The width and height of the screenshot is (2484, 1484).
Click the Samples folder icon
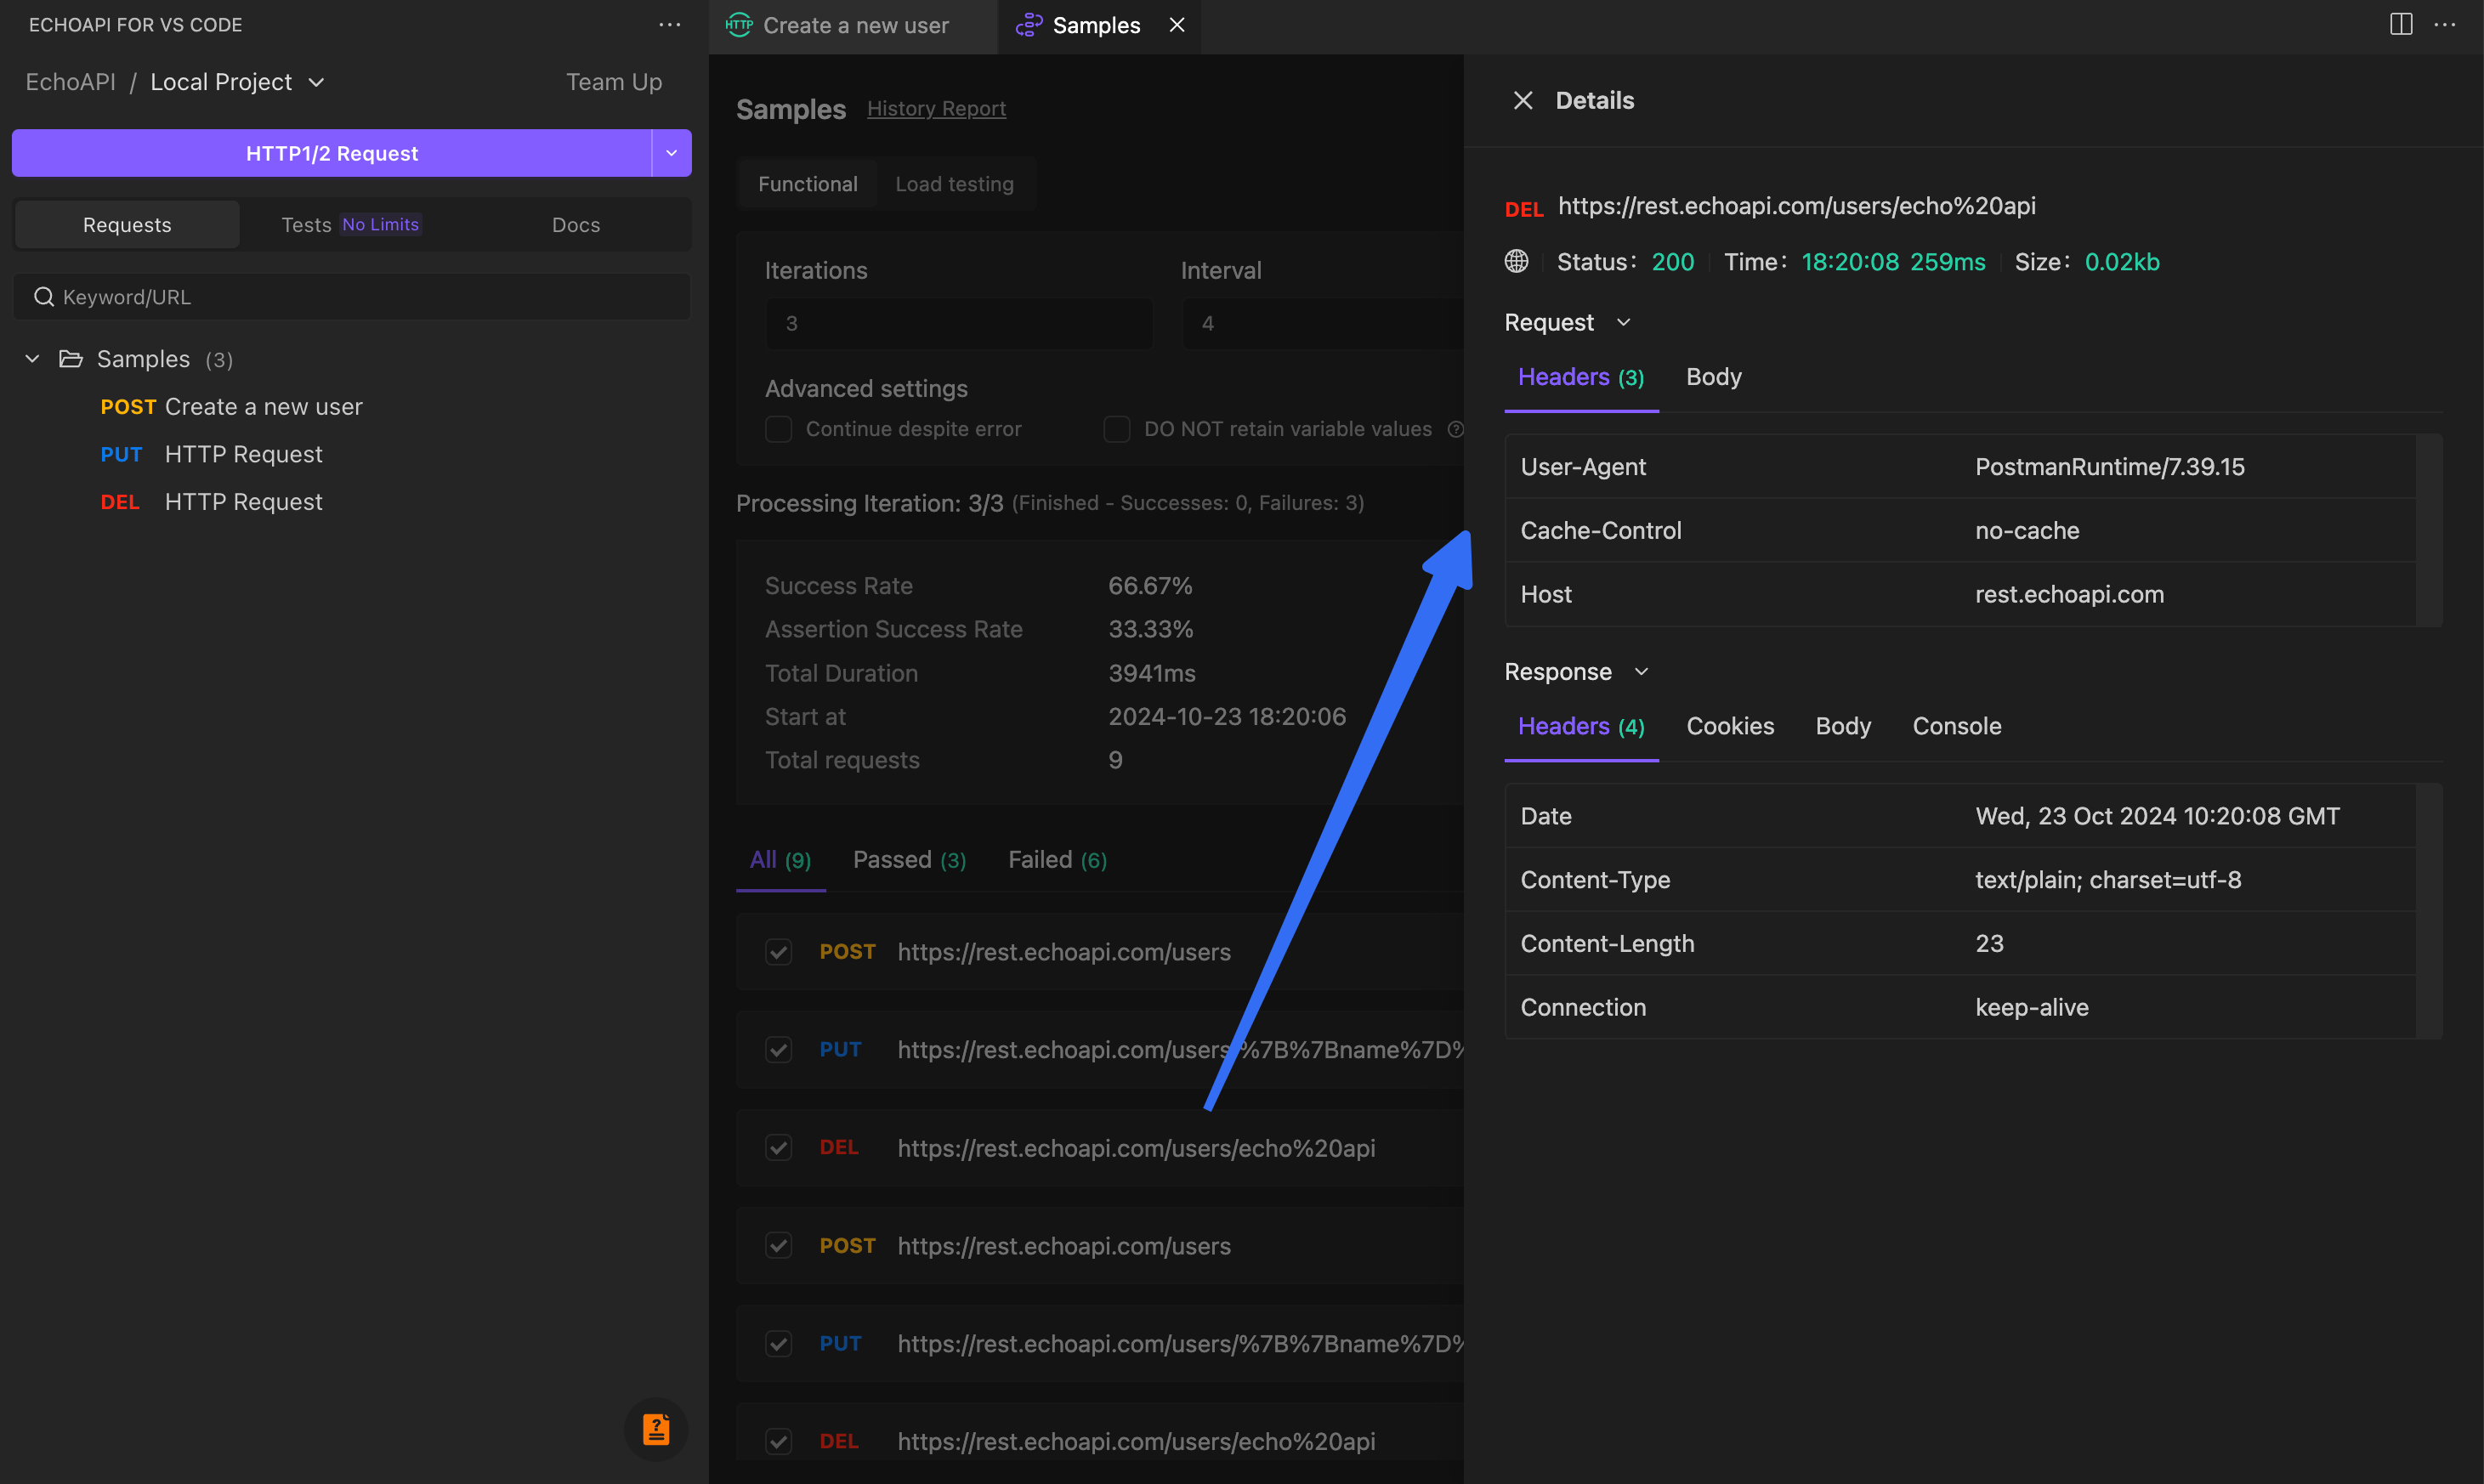[x=71, y=359]
